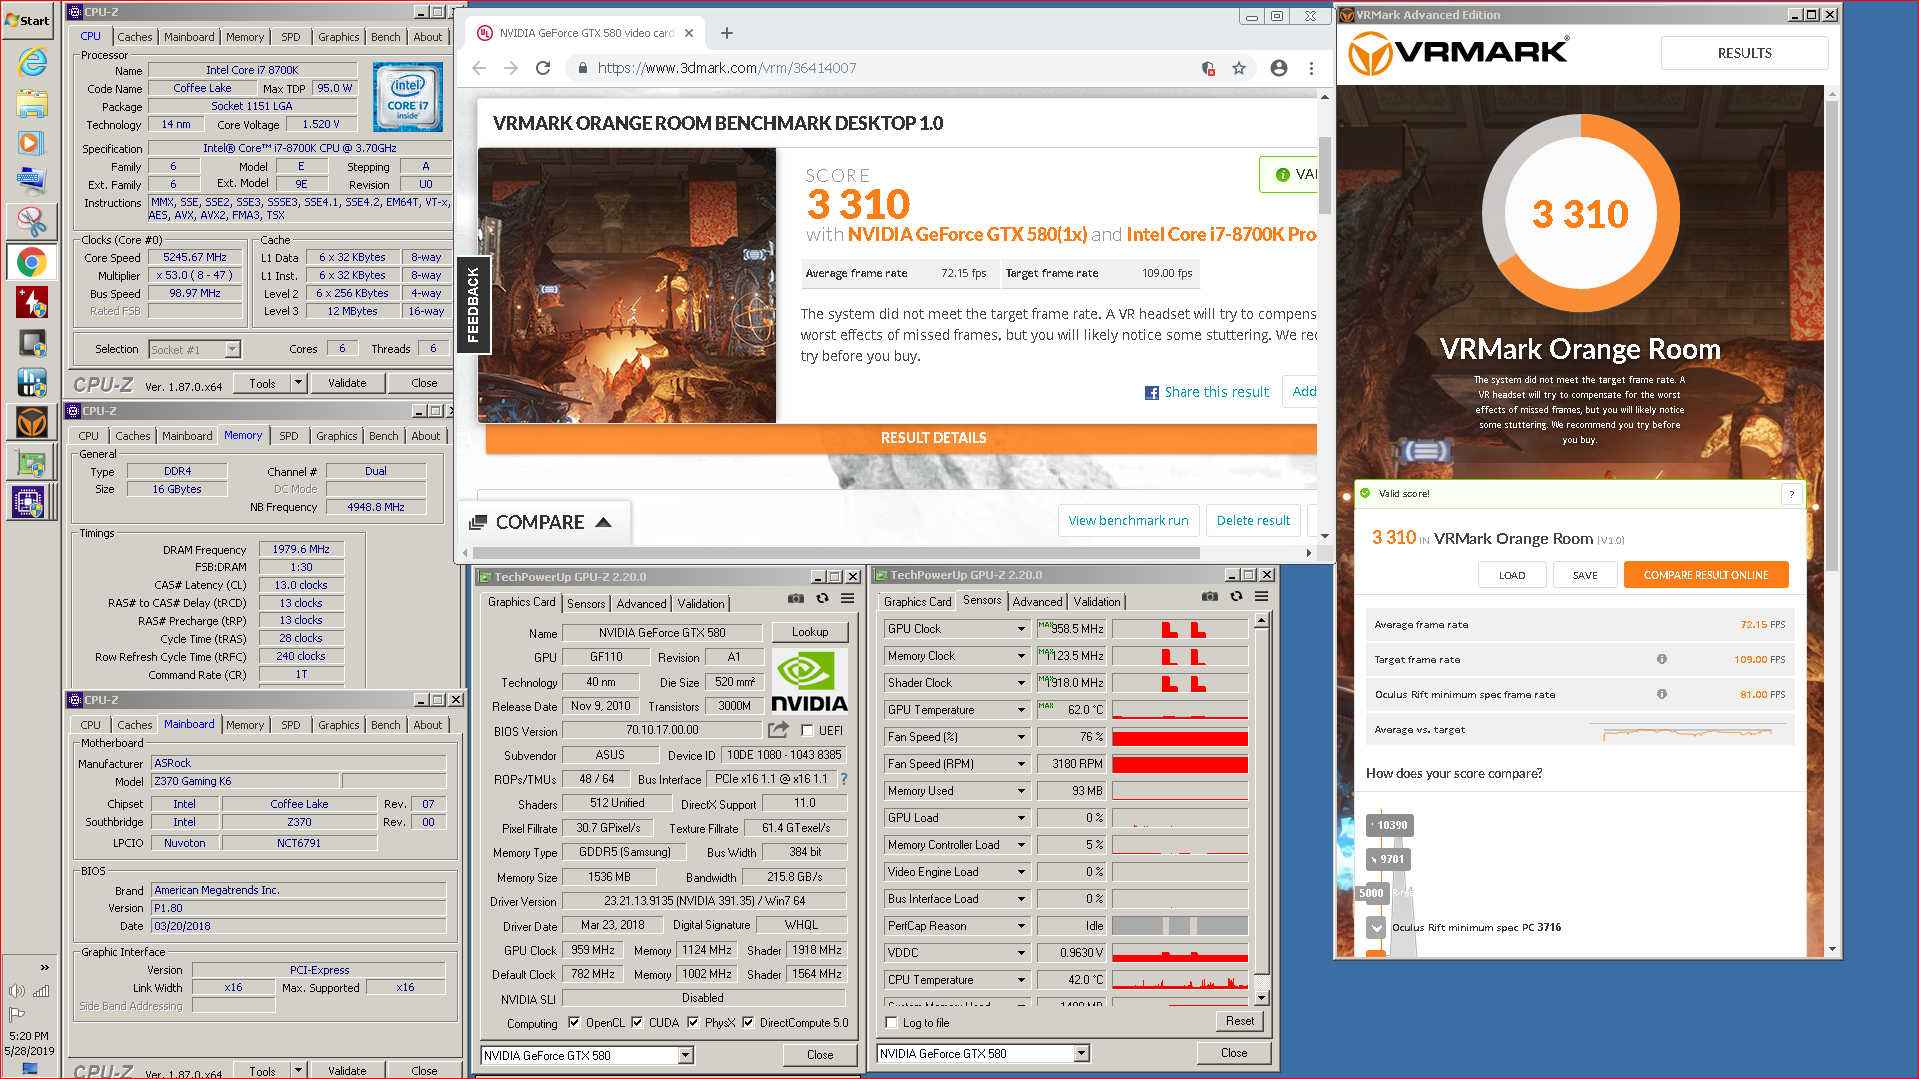Click the BIOS export share icon in GPU-Z

778,730
